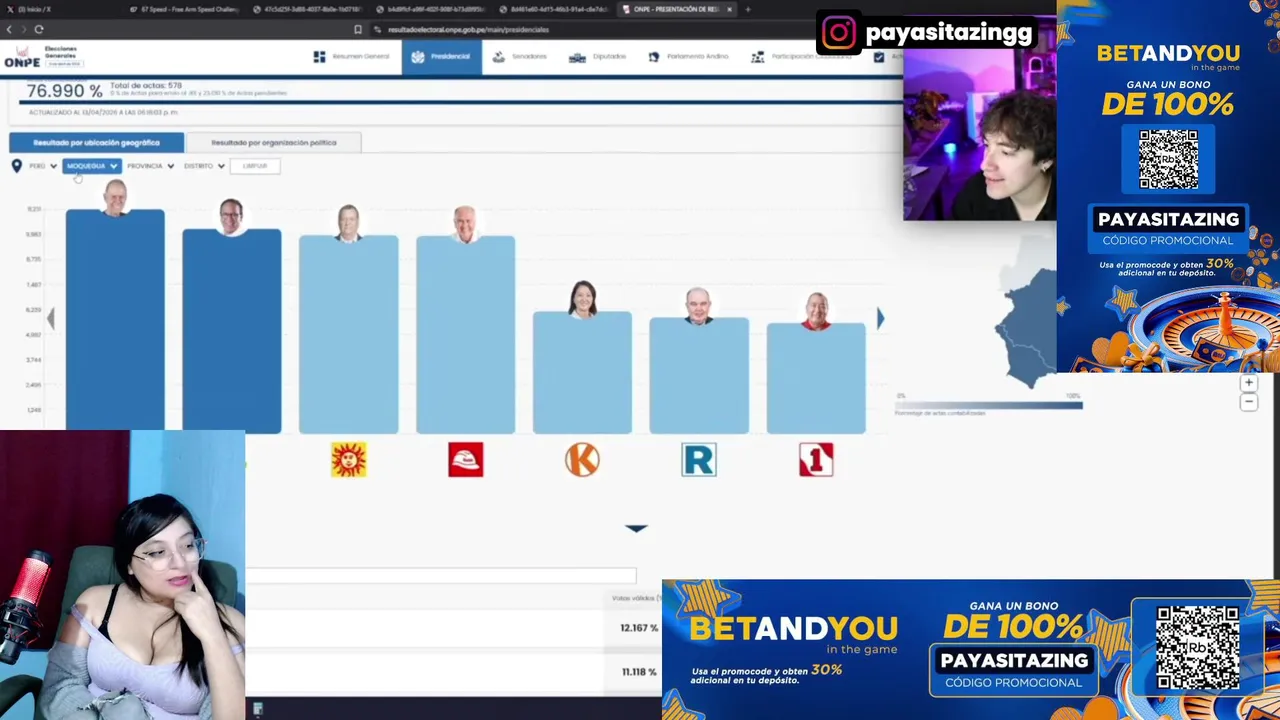Switch to Resultado por ubicación geográfica tab
The height and width of the screenshot is (720, 1280).
coord(96,143)
